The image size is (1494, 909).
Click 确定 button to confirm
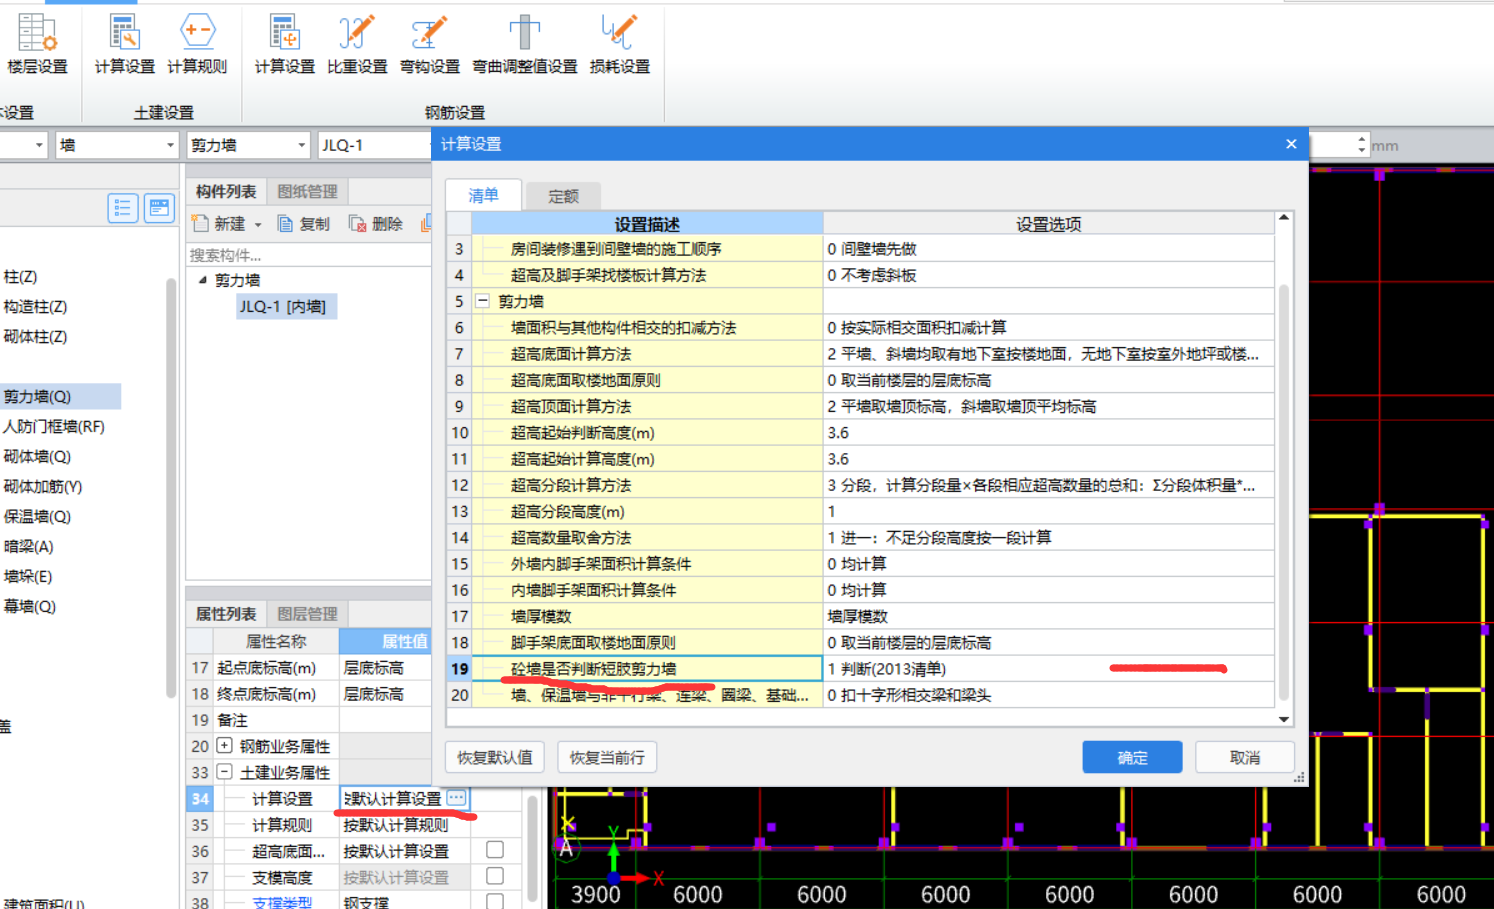tap(1132, 757)
